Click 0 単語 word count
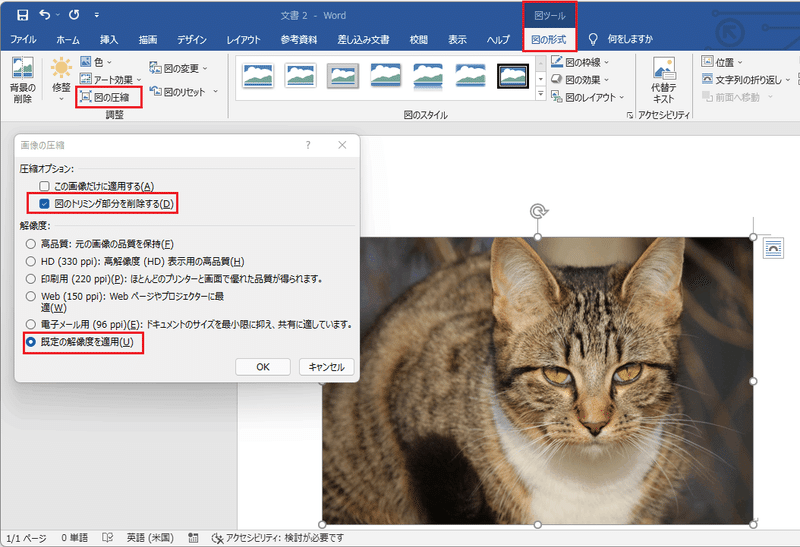The image size is (800, 547). (74, 538)
